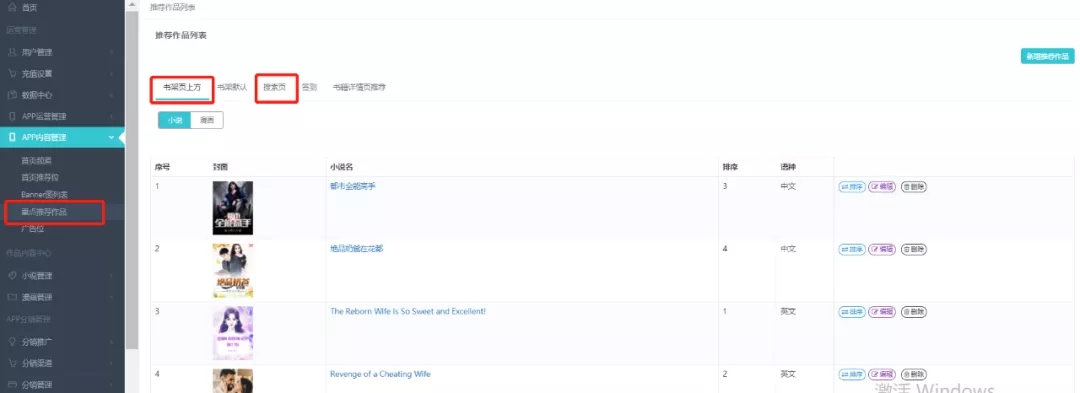Open the 都市全能高手 novel link

[353, 187]
